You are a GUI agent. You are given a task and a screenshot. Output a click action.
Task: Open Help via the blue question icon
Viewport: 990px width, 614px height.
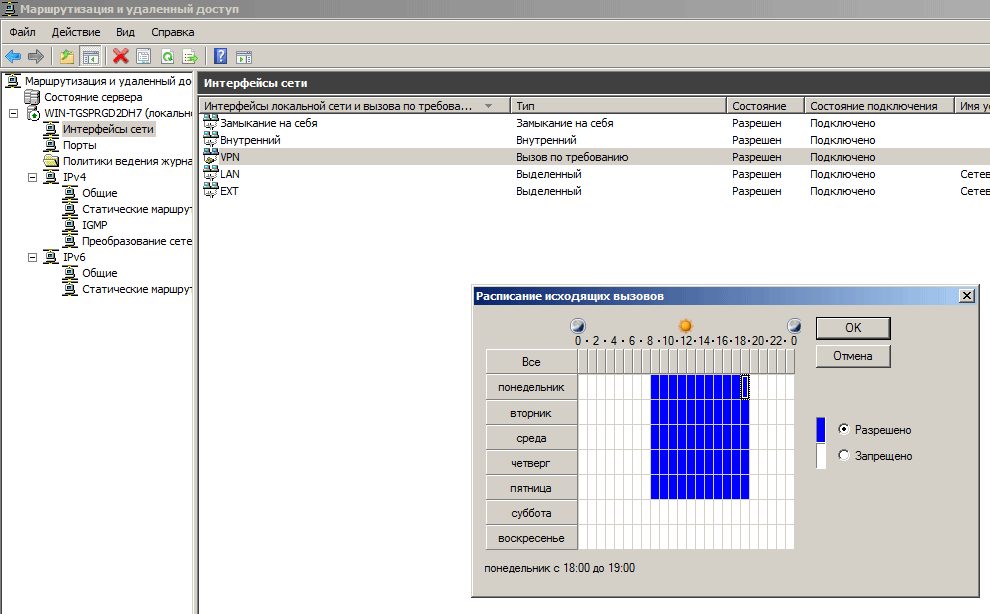tap(220, 56)
